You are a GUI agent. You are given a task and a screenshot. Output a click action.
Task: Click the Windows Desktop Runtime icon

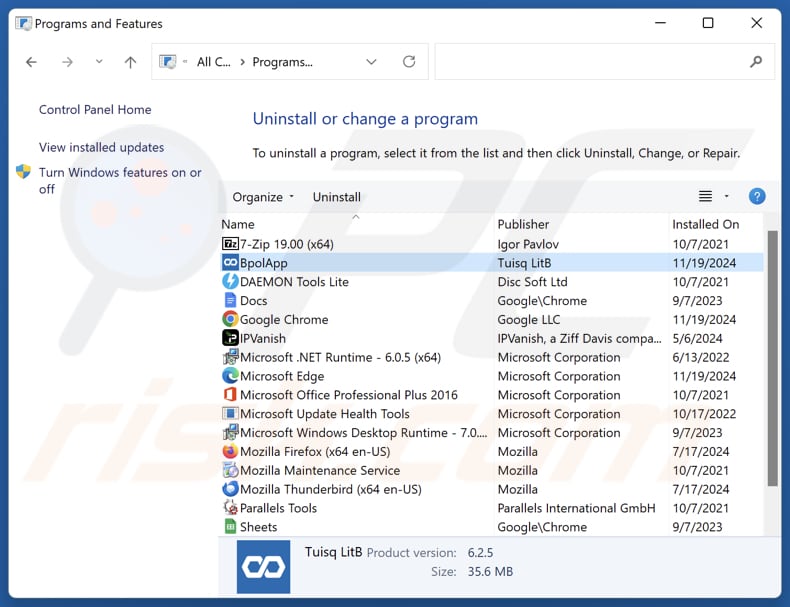[x=230, y=432]
